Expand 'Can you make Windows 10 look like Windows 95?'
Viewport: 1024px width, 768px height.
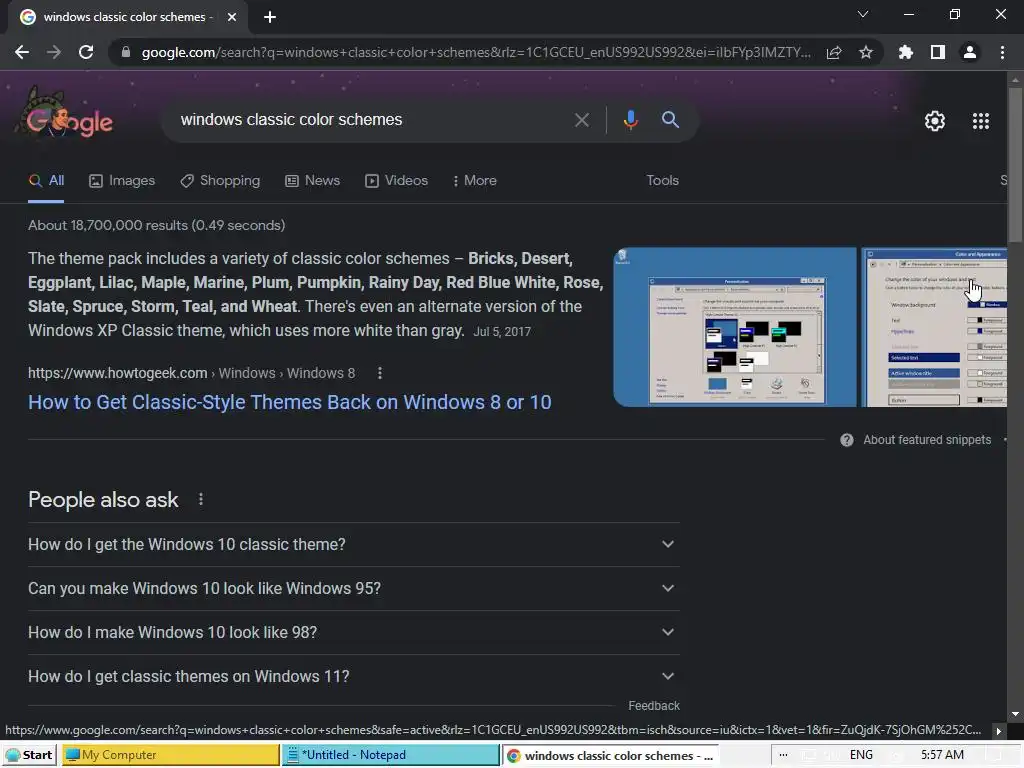(353, 588)
